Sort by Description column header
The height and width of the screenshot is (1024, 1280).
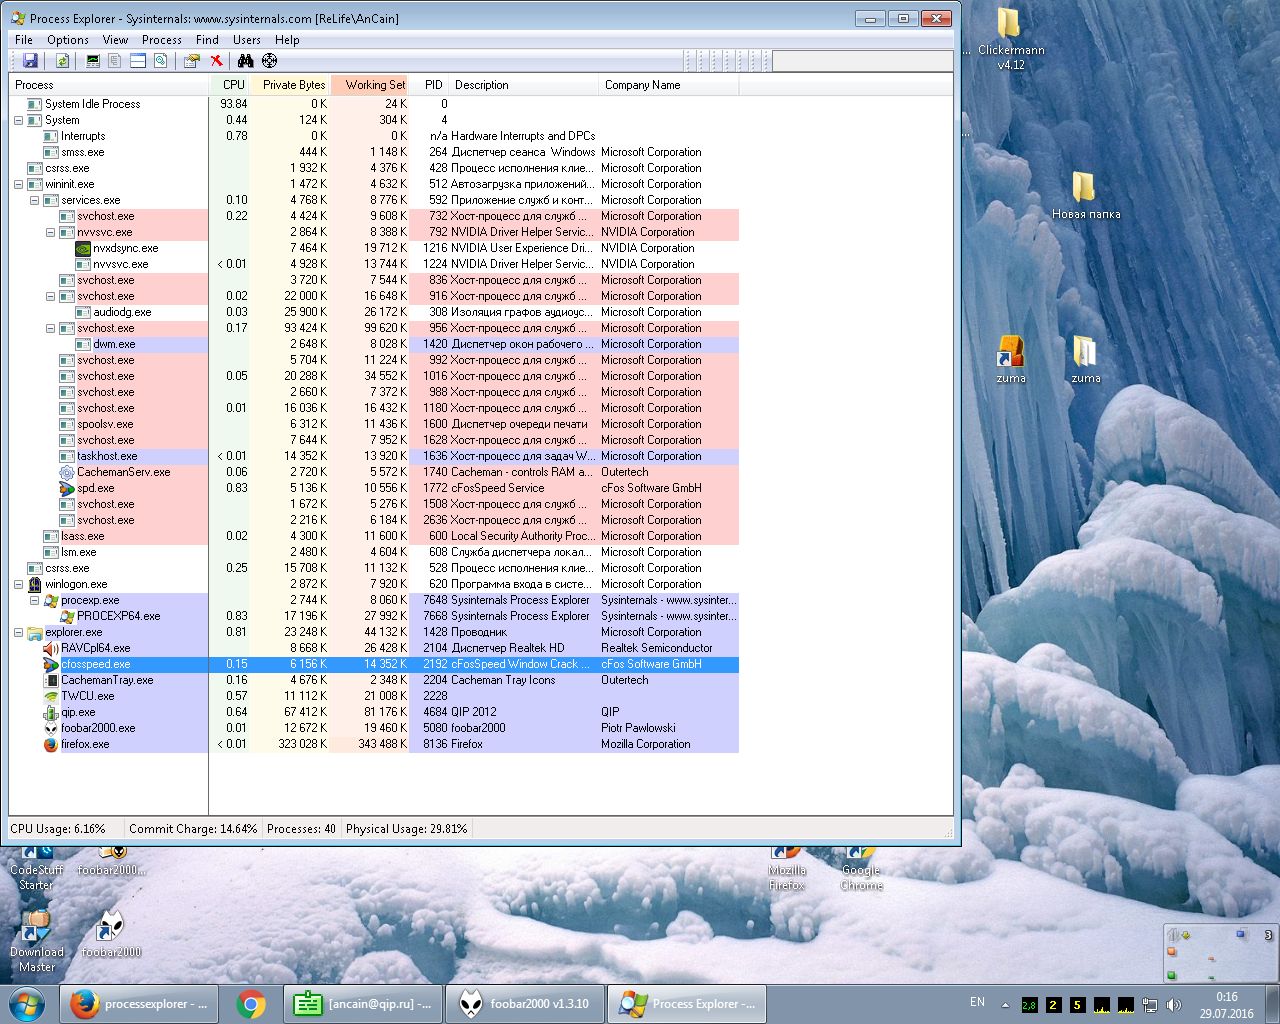tap(525, 85)
